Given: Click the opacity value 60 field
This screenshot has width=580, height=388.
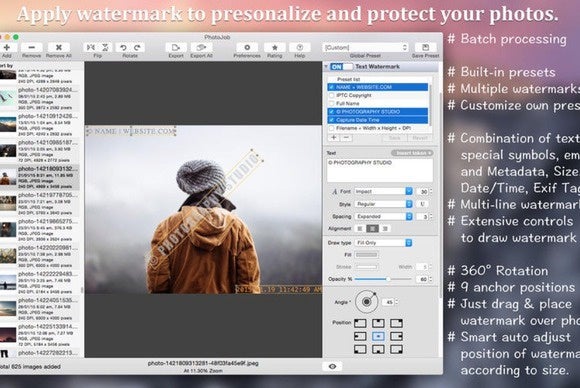Looking at the screenshot, I should (423, 279).
